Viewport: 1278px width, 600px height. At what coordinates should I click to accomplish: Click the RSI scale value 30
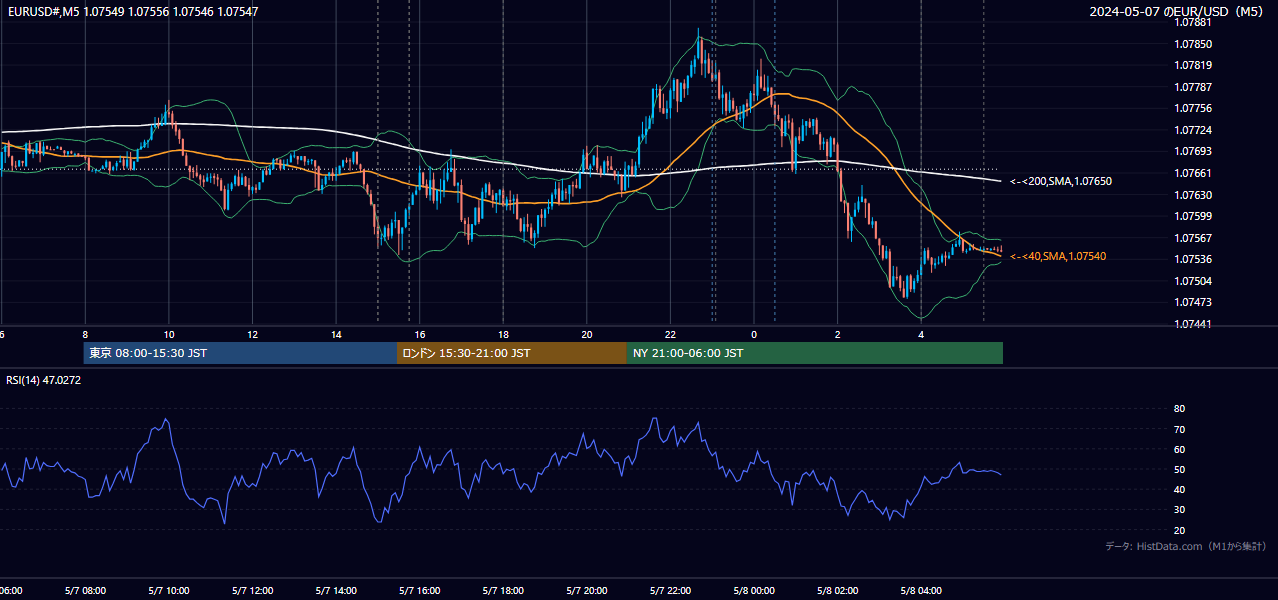pos(1180,510)
